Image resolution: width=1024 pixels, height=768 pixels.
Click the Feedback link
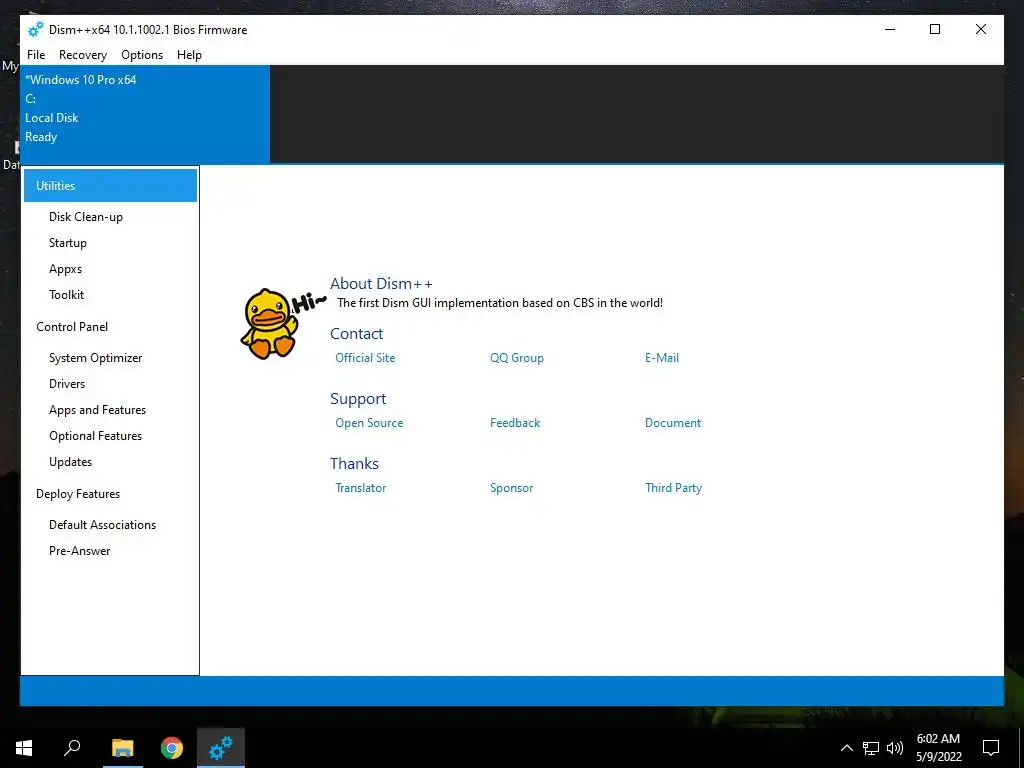pos(515,423)
